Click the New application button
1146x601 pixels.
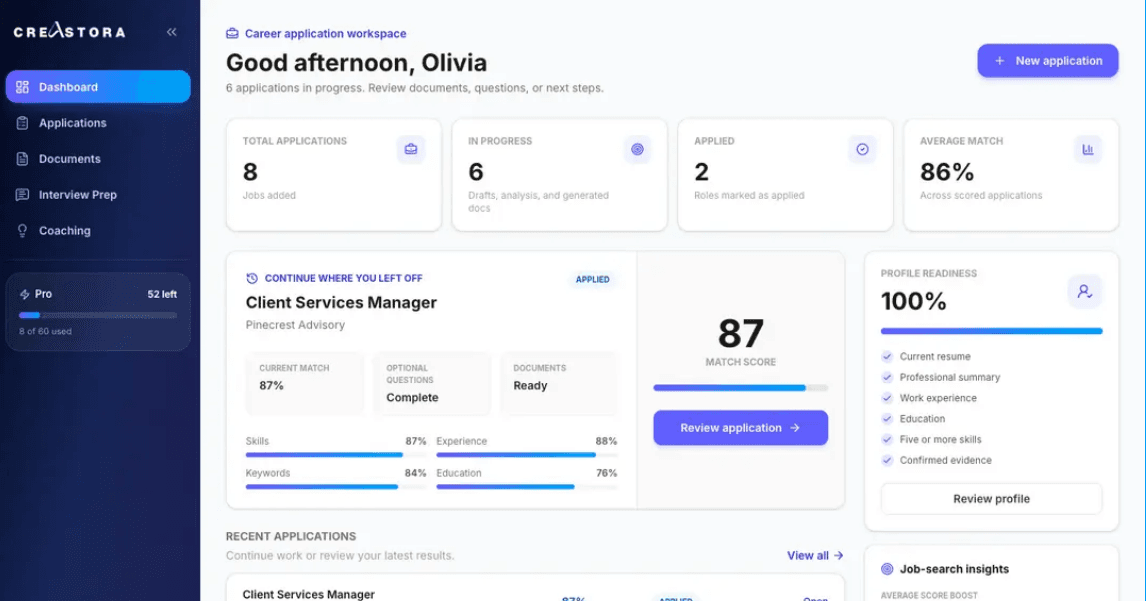(x=1047, y=61)
